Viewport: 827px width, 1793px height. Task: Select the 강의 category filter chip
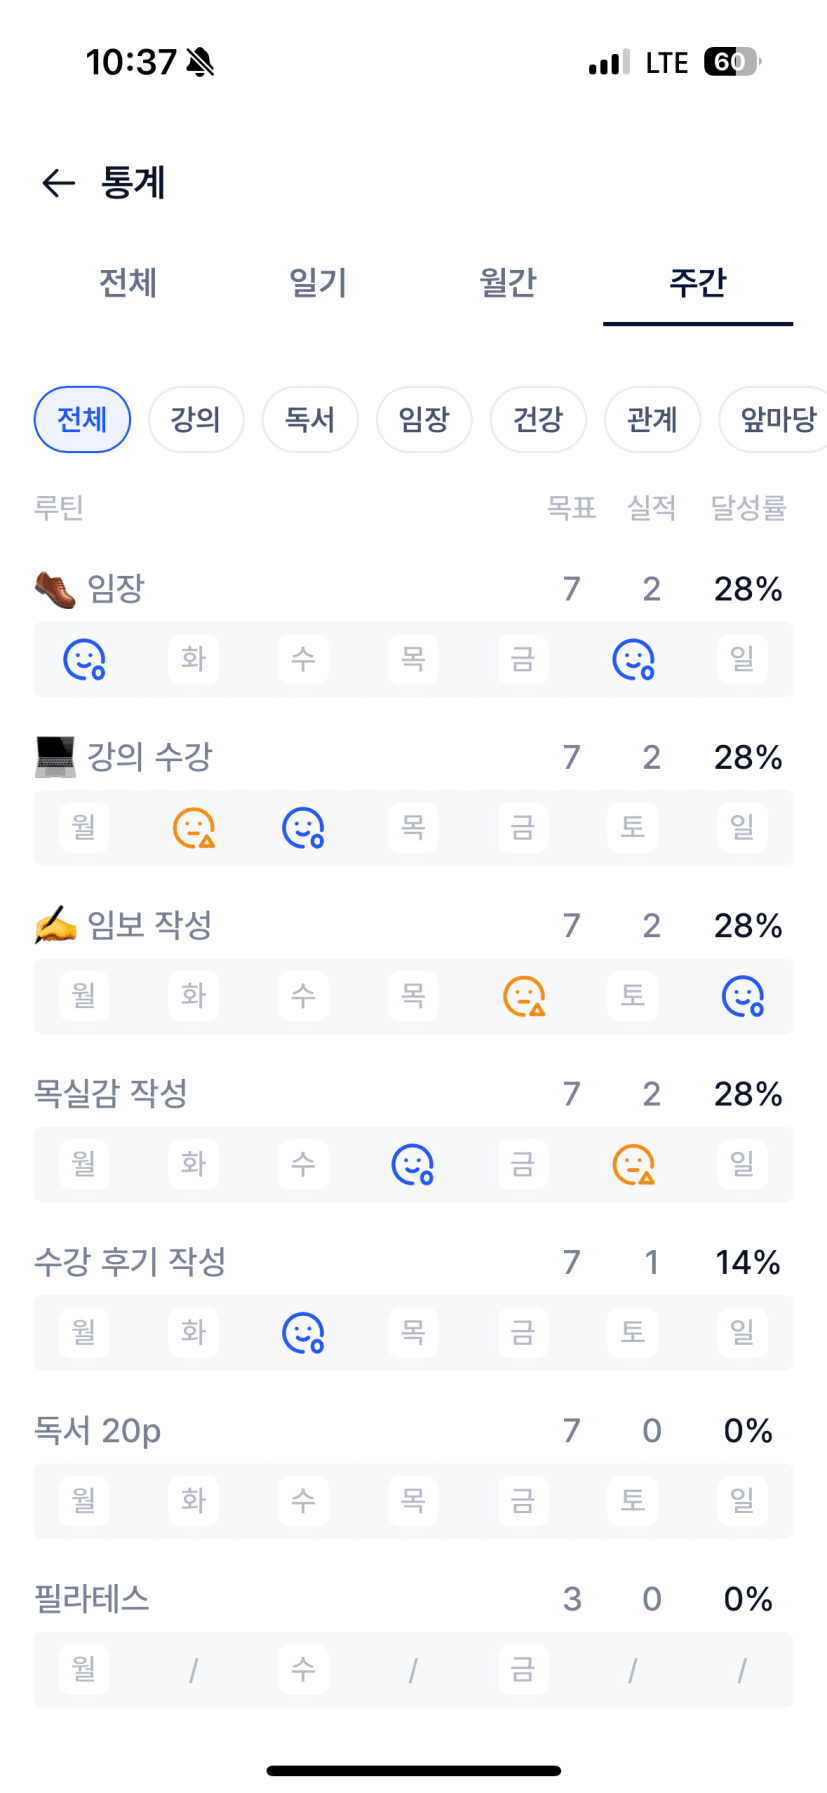click(x=196, y=419)
